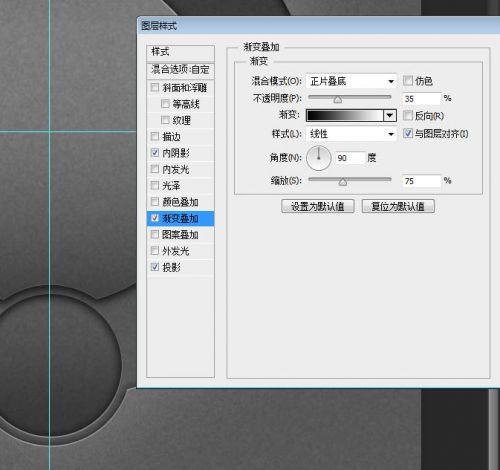Click the 复位为默认值 button

(x=398, y=206)
